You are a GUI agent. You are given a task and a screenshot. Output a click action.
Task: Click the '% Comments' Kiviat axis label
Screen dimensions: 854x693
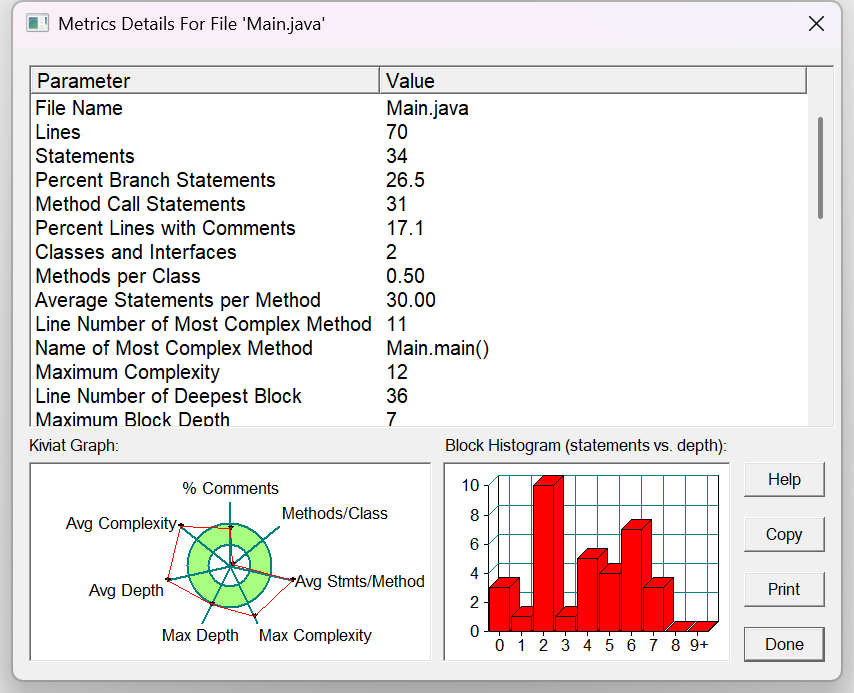click(x=230, y=488)
